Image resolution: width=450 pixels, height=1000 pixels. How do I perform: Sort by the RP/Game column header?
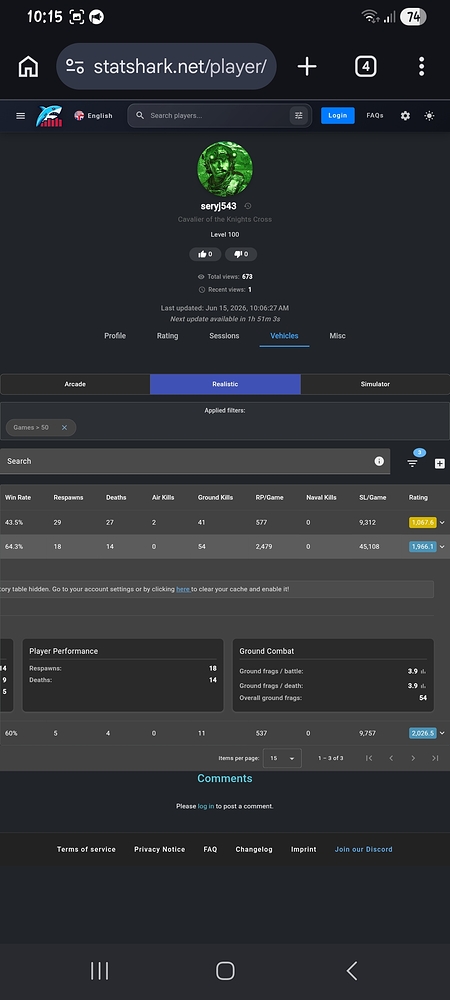270,497
